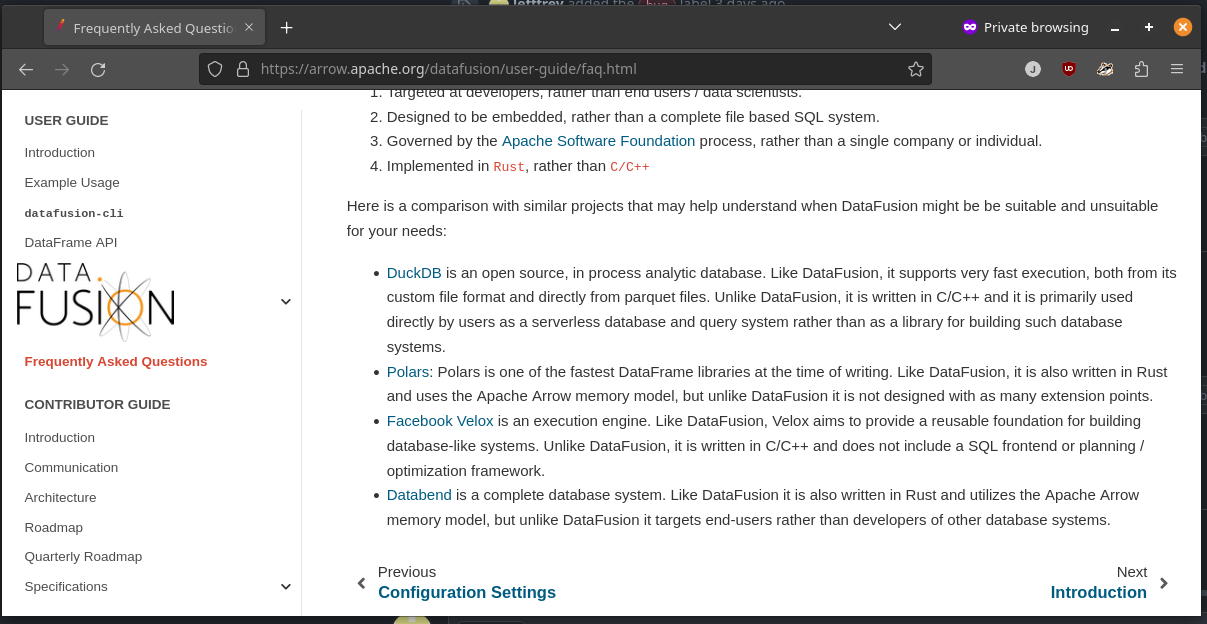Click the USER GUIDE sidebar heading
This screenshot has height=624, width=1207.
click(x=67, y=121)
